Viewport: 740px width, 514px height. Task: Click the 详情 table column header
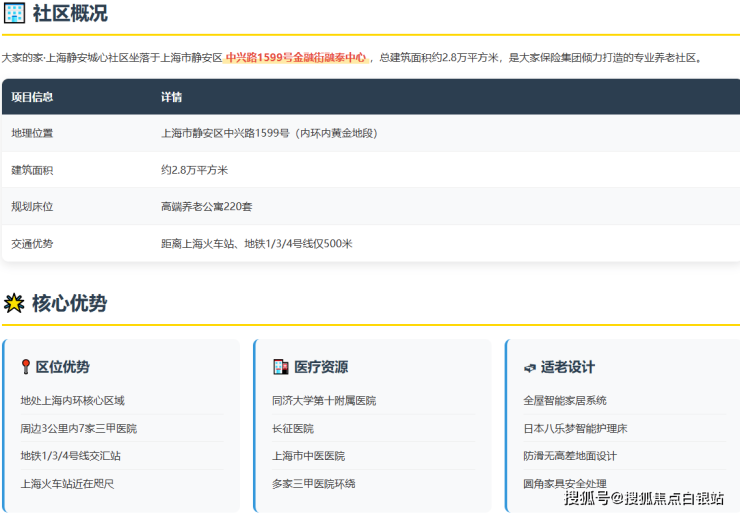(x=172, y=97)
